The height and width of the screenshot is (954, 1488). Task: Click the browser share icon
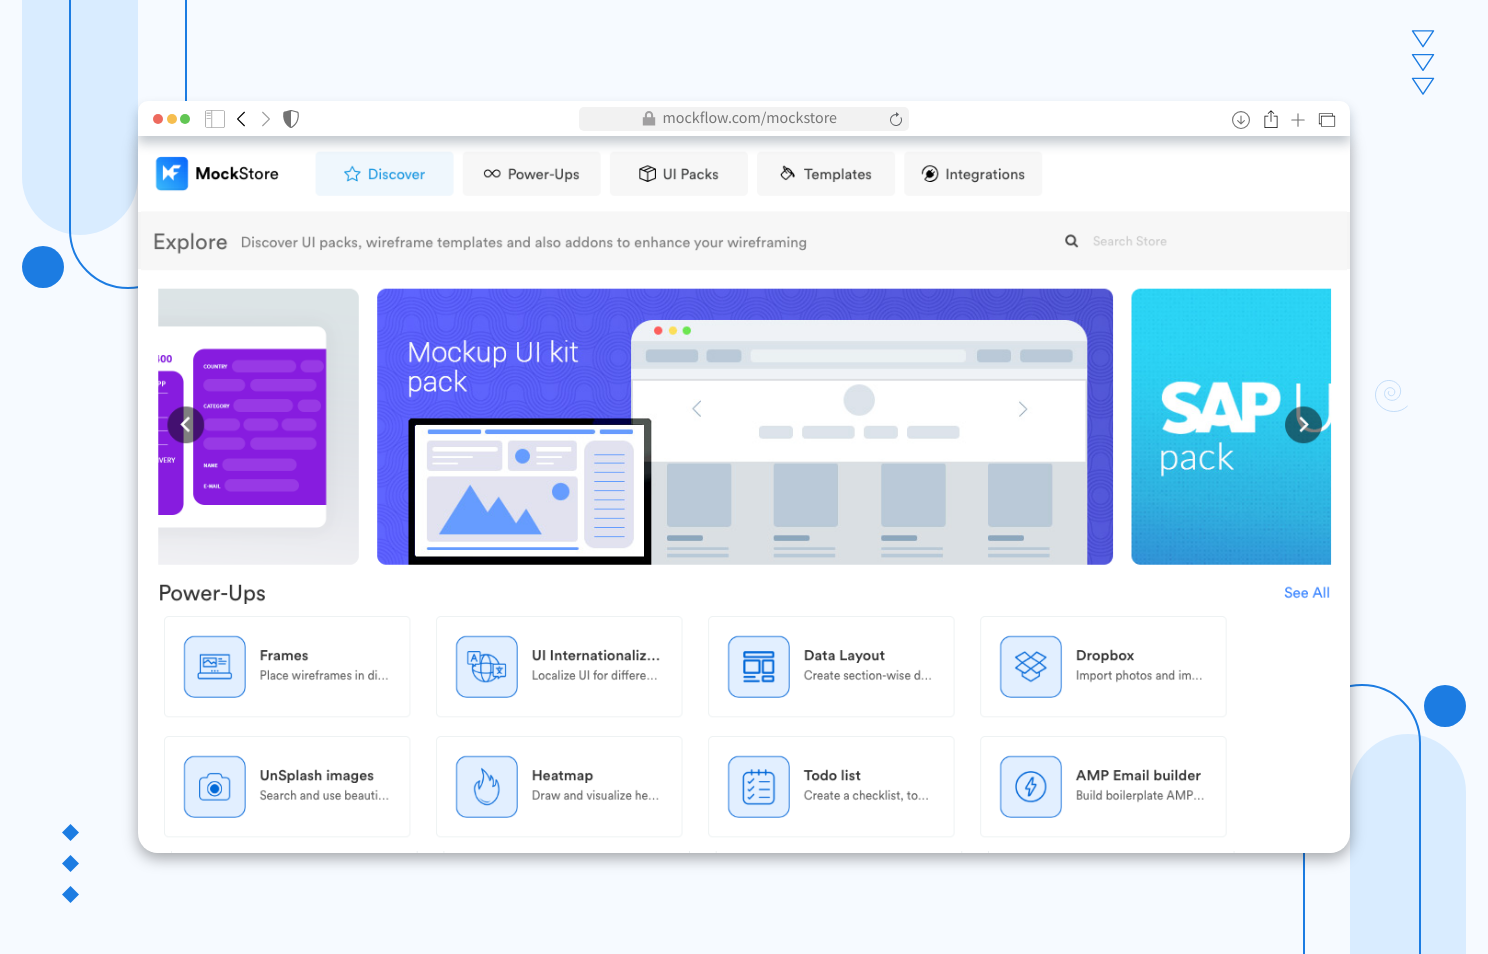tap(1270, 119)
